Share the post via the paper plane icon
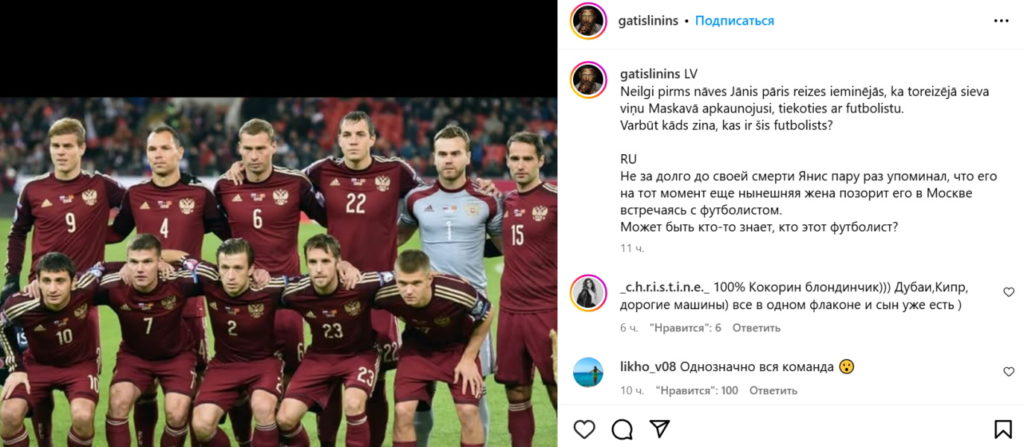Viewport: 1024px width, 447px height. coord(660,429)
